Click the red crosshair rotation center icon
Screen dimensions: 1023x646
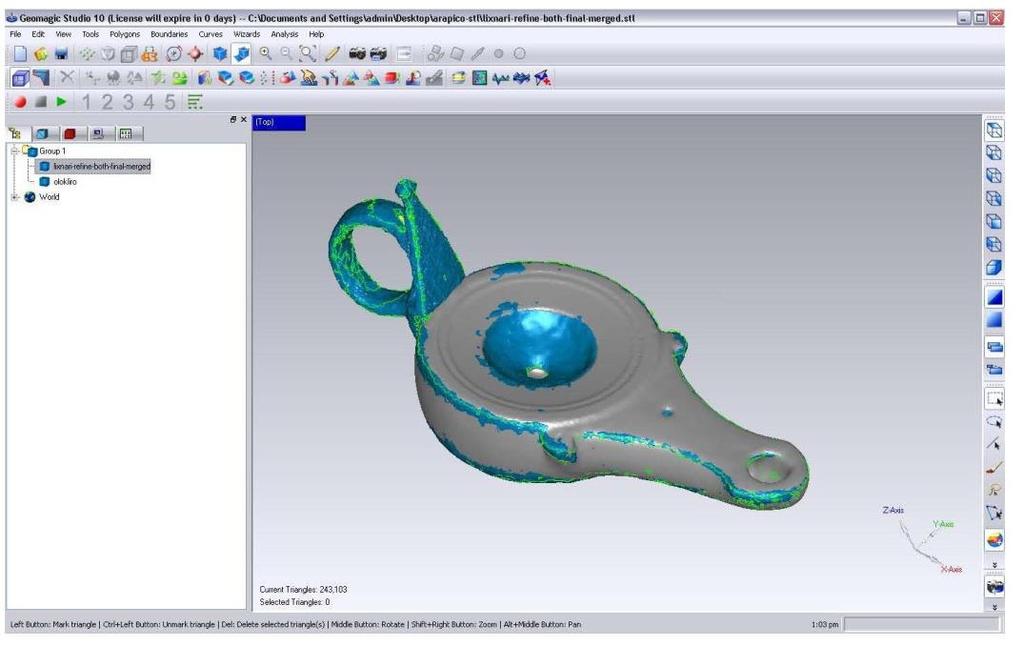pyautogui.click(x=195, y=54)
